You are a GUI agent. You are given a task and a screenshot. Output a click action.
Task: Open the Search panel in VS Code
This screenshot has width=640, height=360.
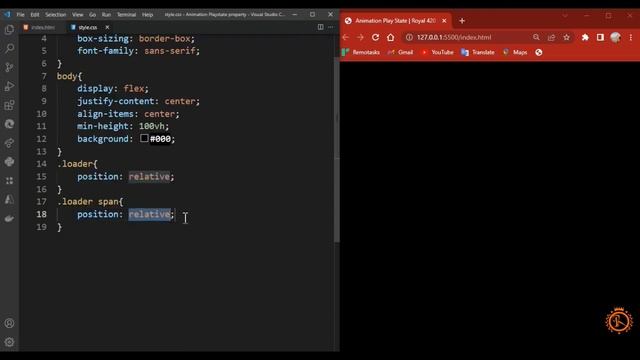point(9,48)
